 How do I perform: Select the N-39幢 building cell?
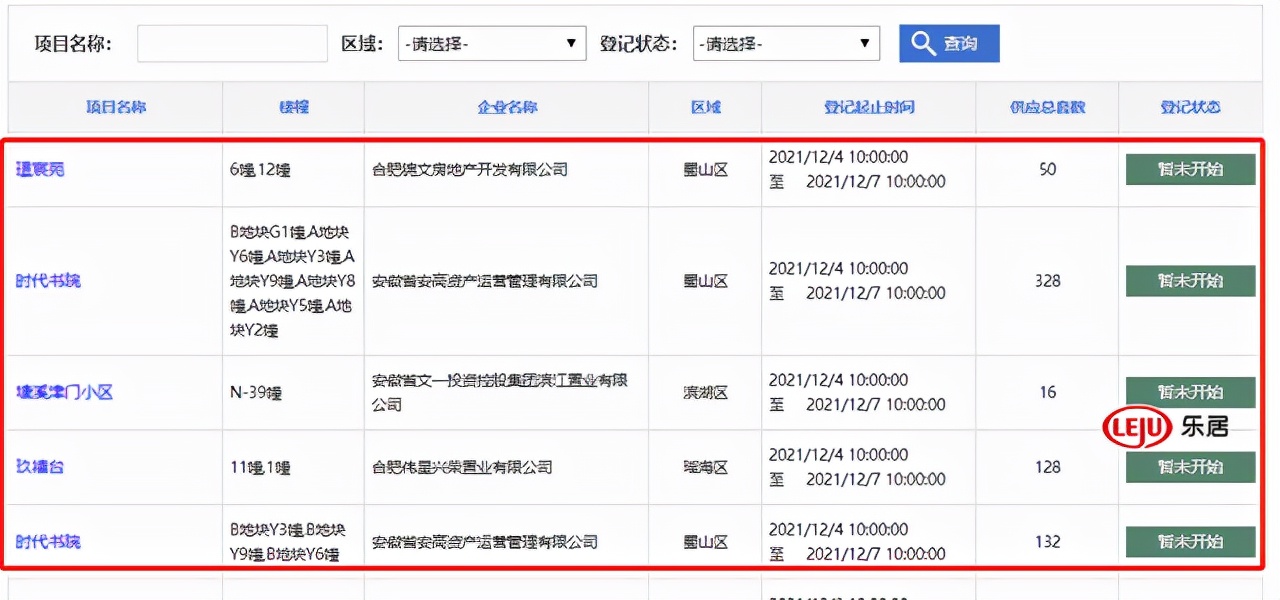pos(256,393)
